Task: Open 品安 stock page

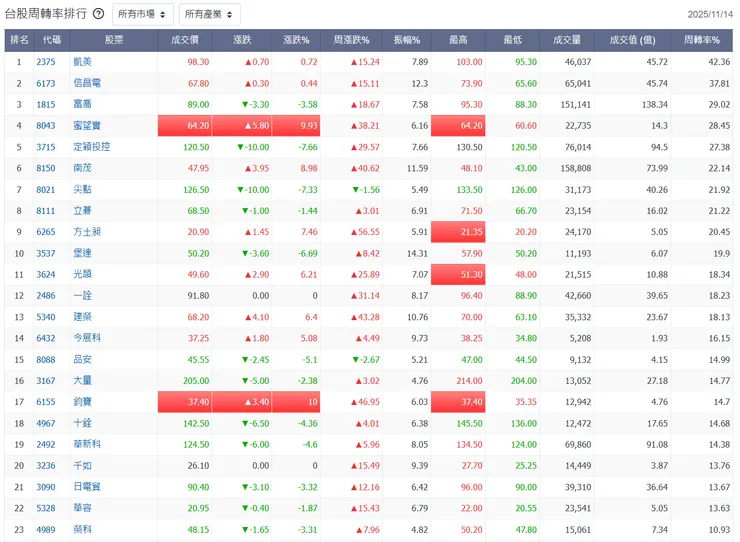Action: tap(83, 359)
